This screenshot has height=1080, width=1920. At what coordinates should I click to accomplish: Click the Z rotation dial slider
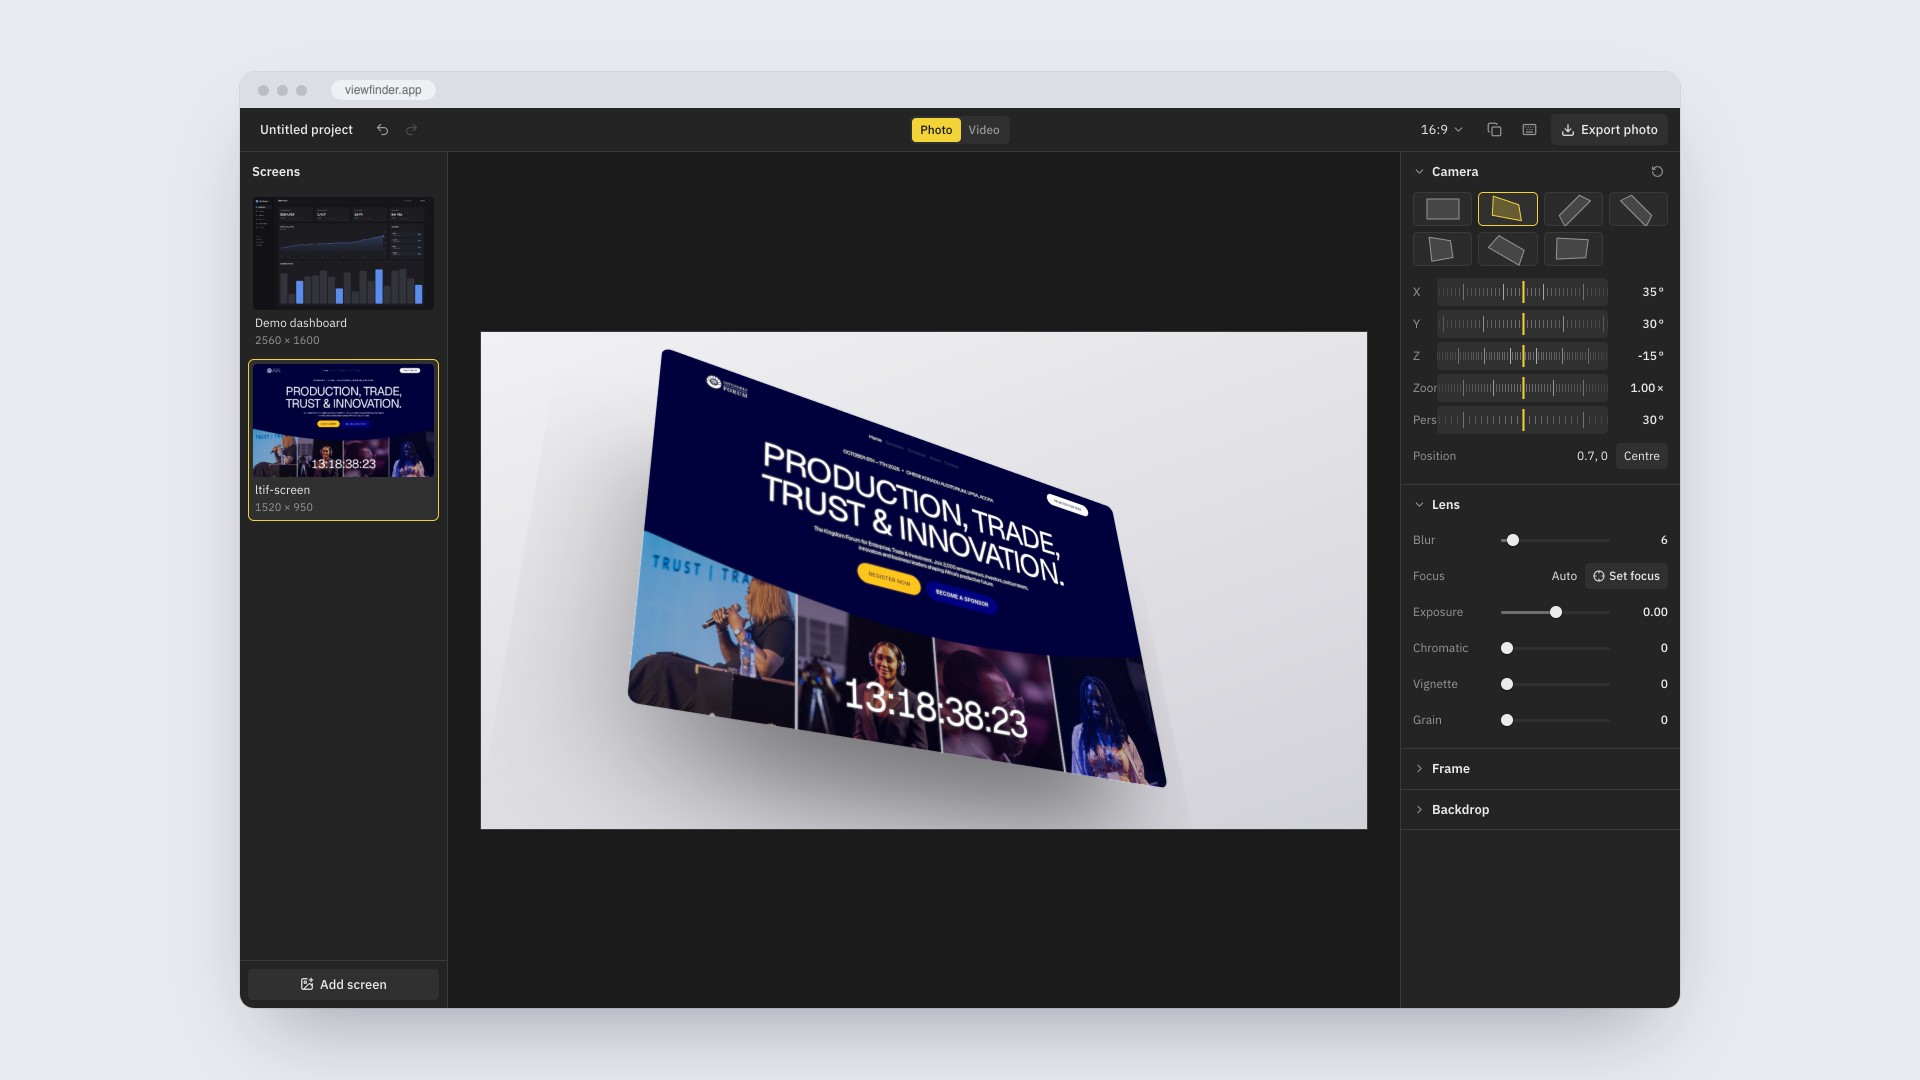pos(1522,356)
